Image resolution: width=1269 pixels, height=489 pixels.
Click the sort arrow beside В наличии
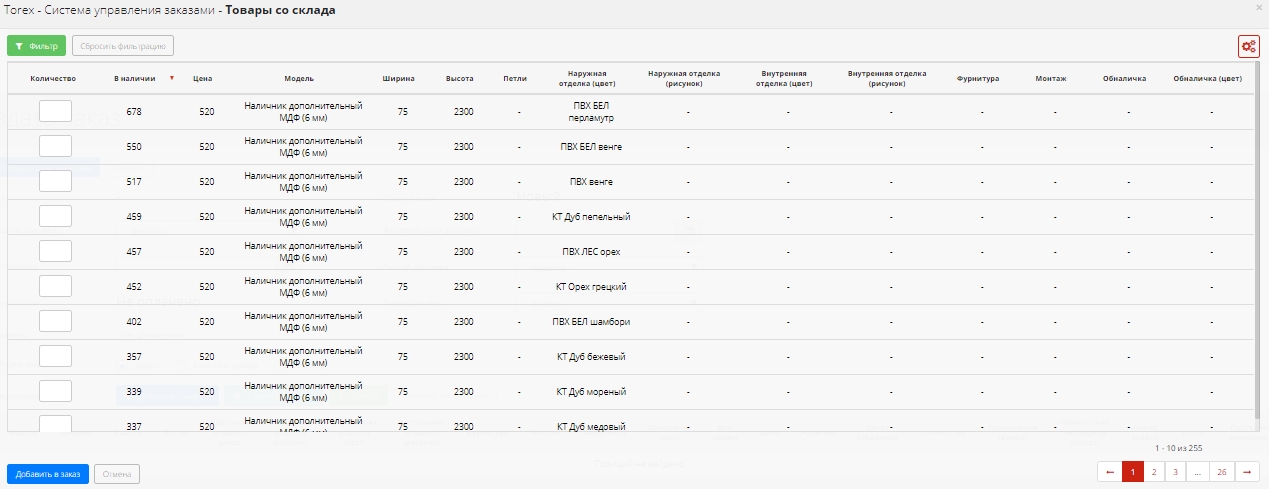172,78
